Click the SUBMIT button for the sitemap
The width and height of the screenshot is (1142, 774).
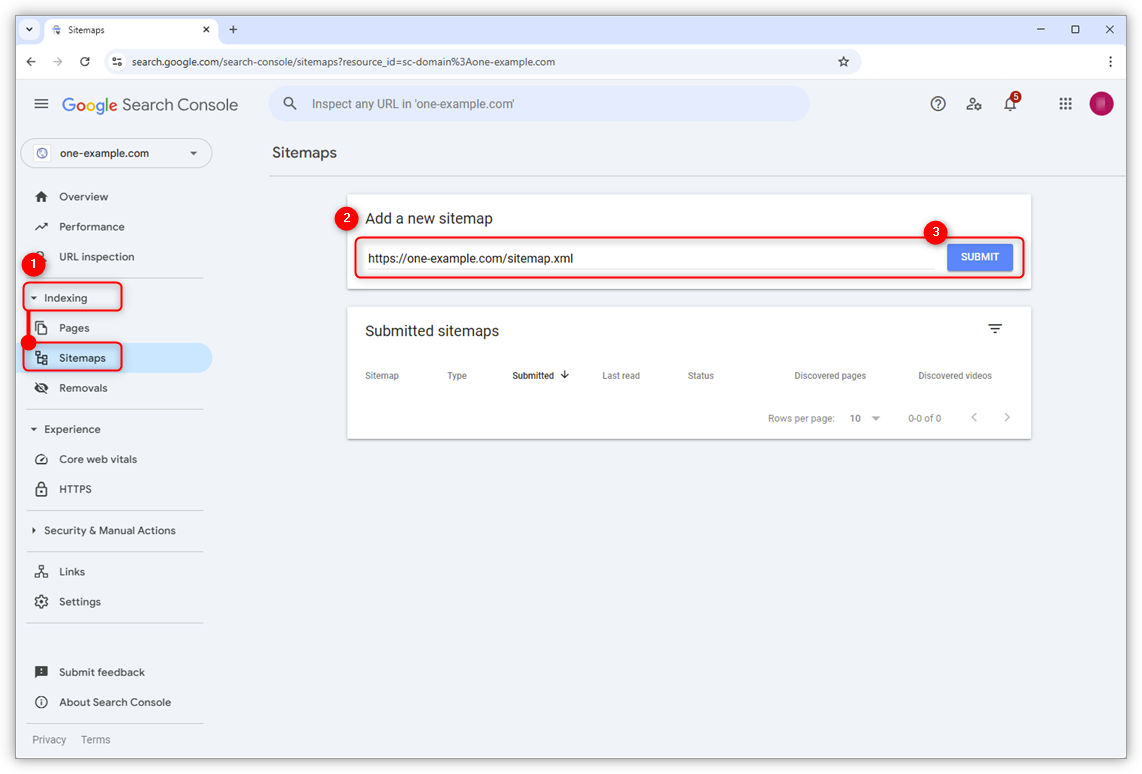[979, 257]
